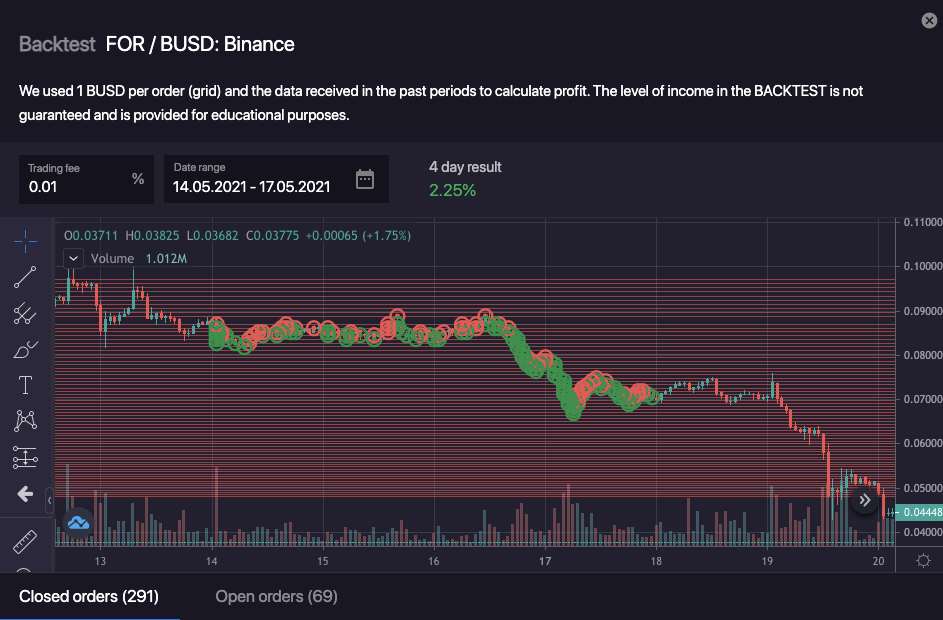Open chart settings gear icon
943x620 pixels.
click(922, 560)
